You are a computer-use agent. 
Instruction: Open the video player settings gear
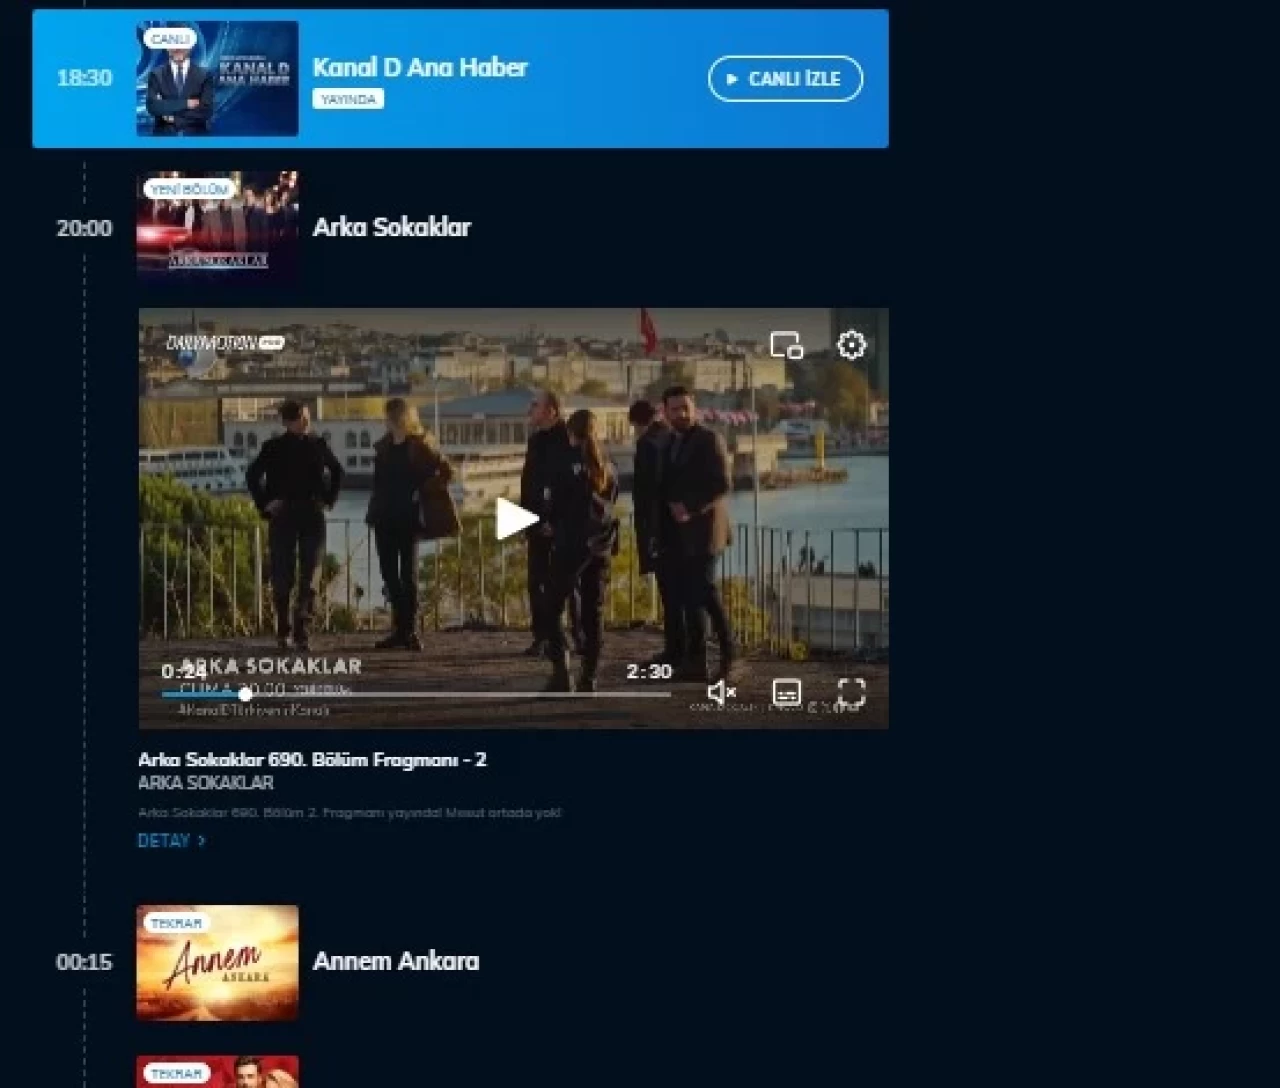[x=851, y=345]
